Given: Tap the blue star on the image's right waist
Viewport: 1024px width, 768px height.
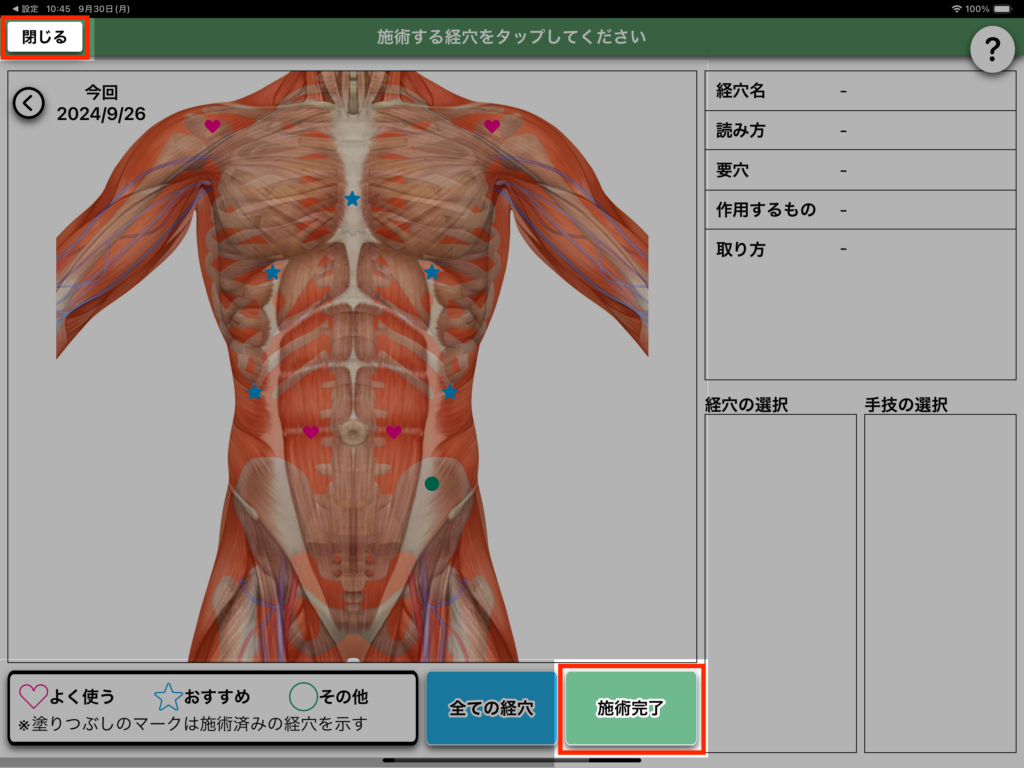Looking at the screenshot, I should 450,392.
